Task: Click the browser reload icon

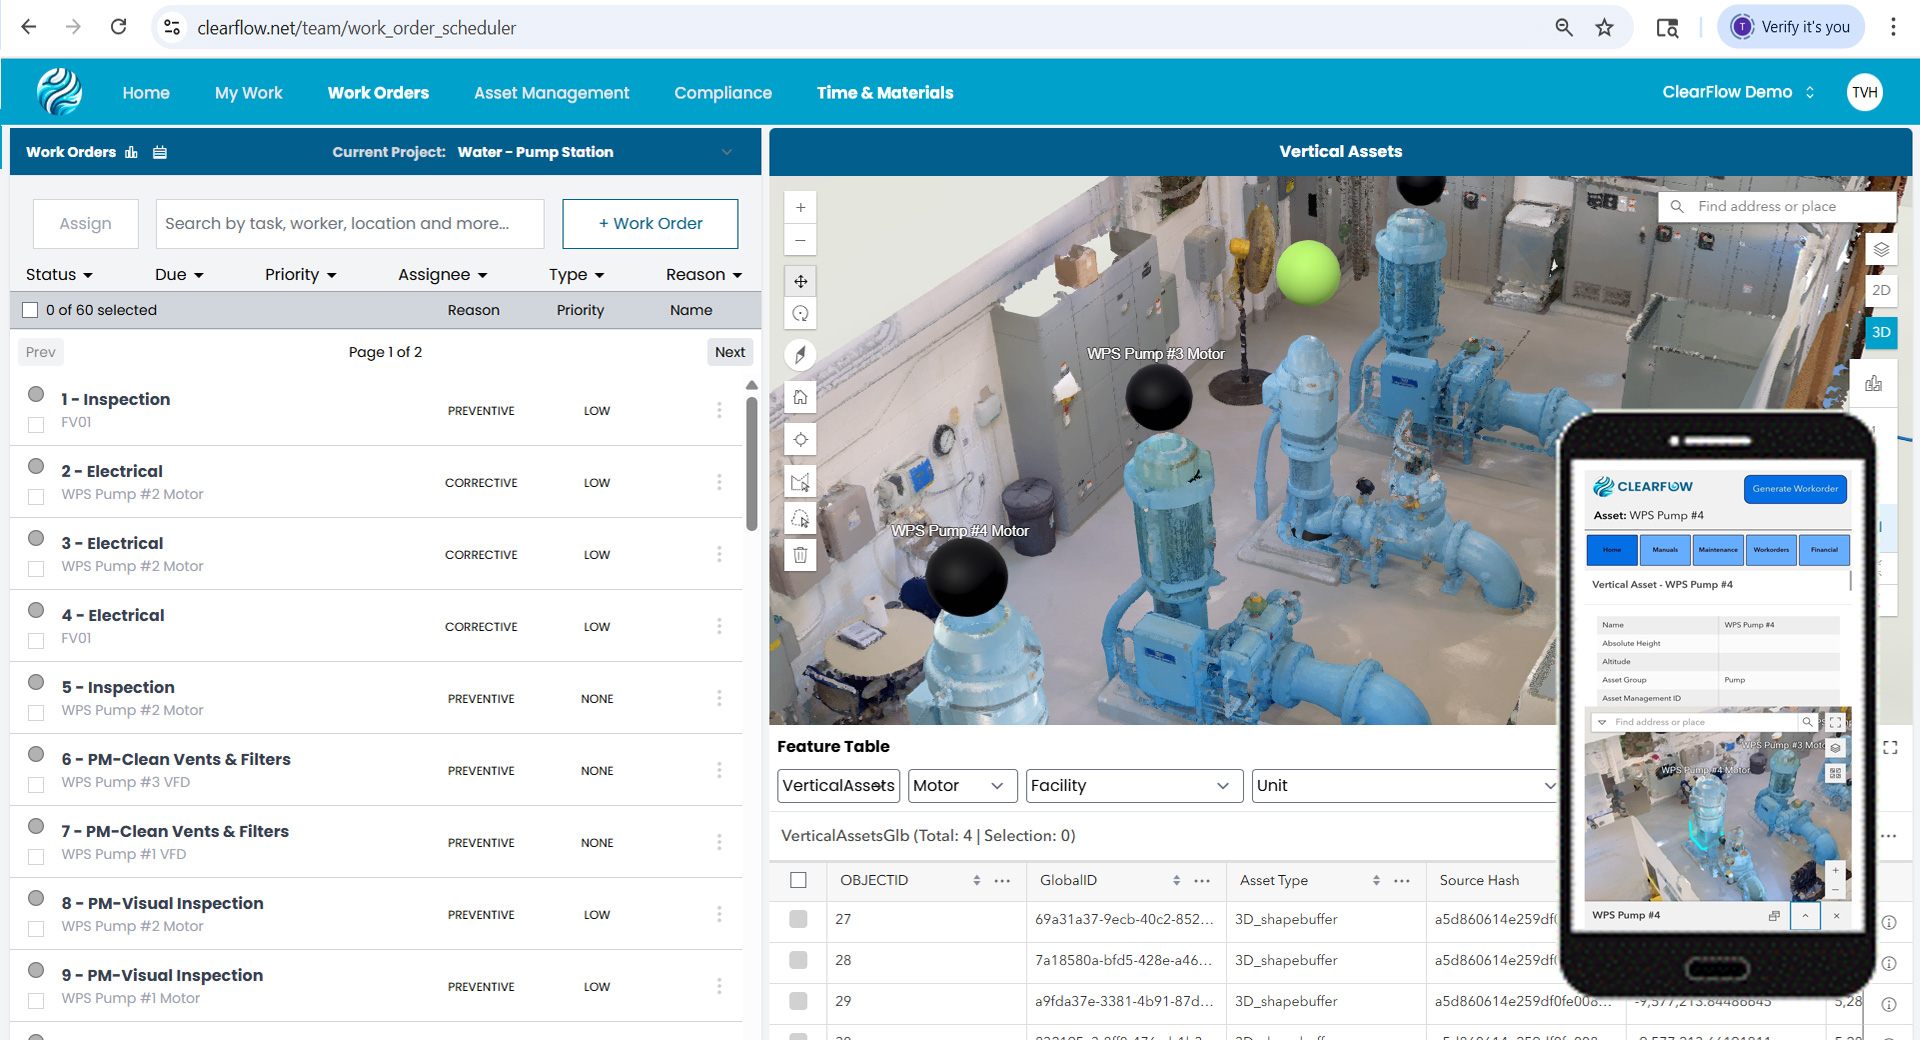Action: tap(118, 27)
